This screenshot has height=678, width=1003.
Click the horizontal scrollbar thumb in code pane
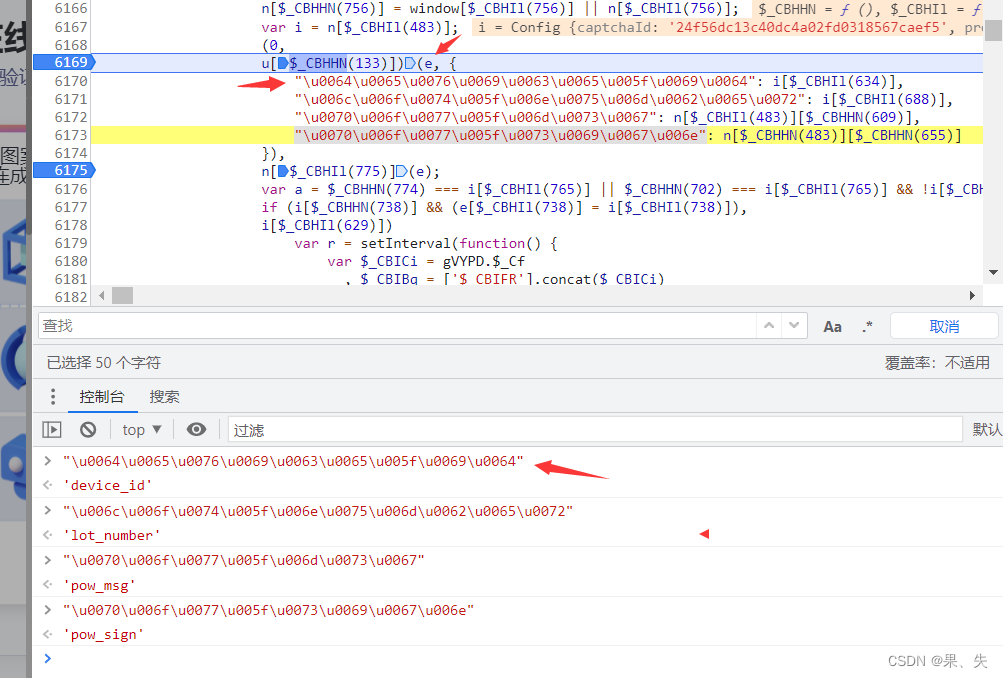click(x=122, y=296)
